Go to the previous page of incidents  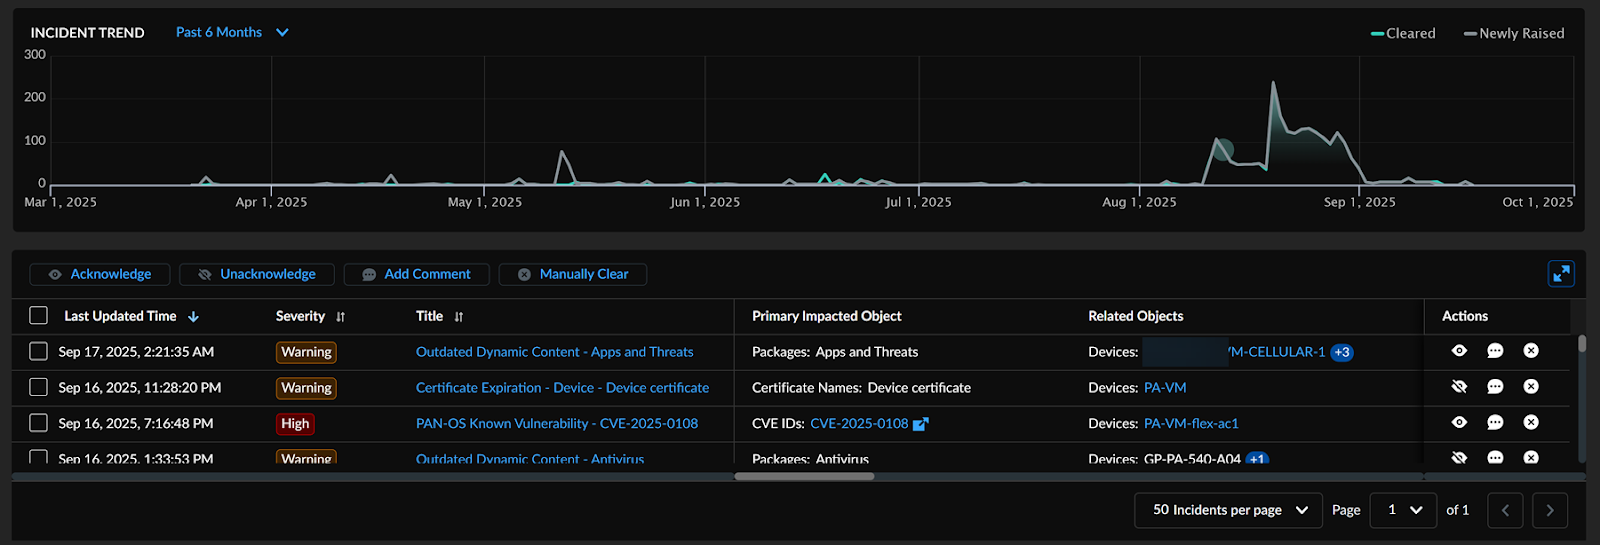coord(1505,510)
